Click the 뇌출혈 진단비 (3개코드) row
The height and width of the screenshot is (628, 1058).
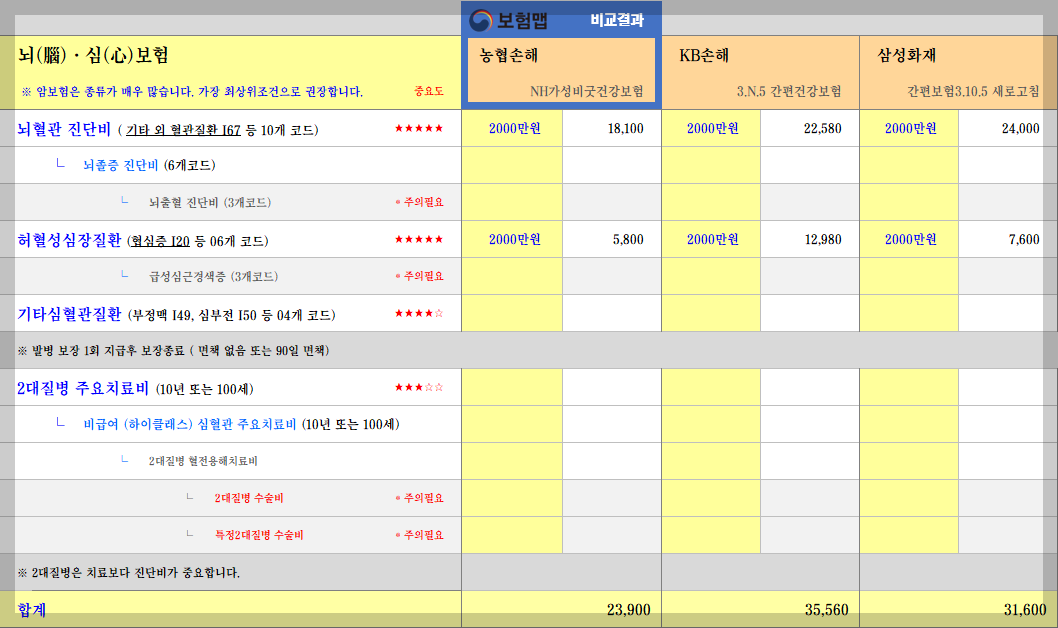coord(210,202)
